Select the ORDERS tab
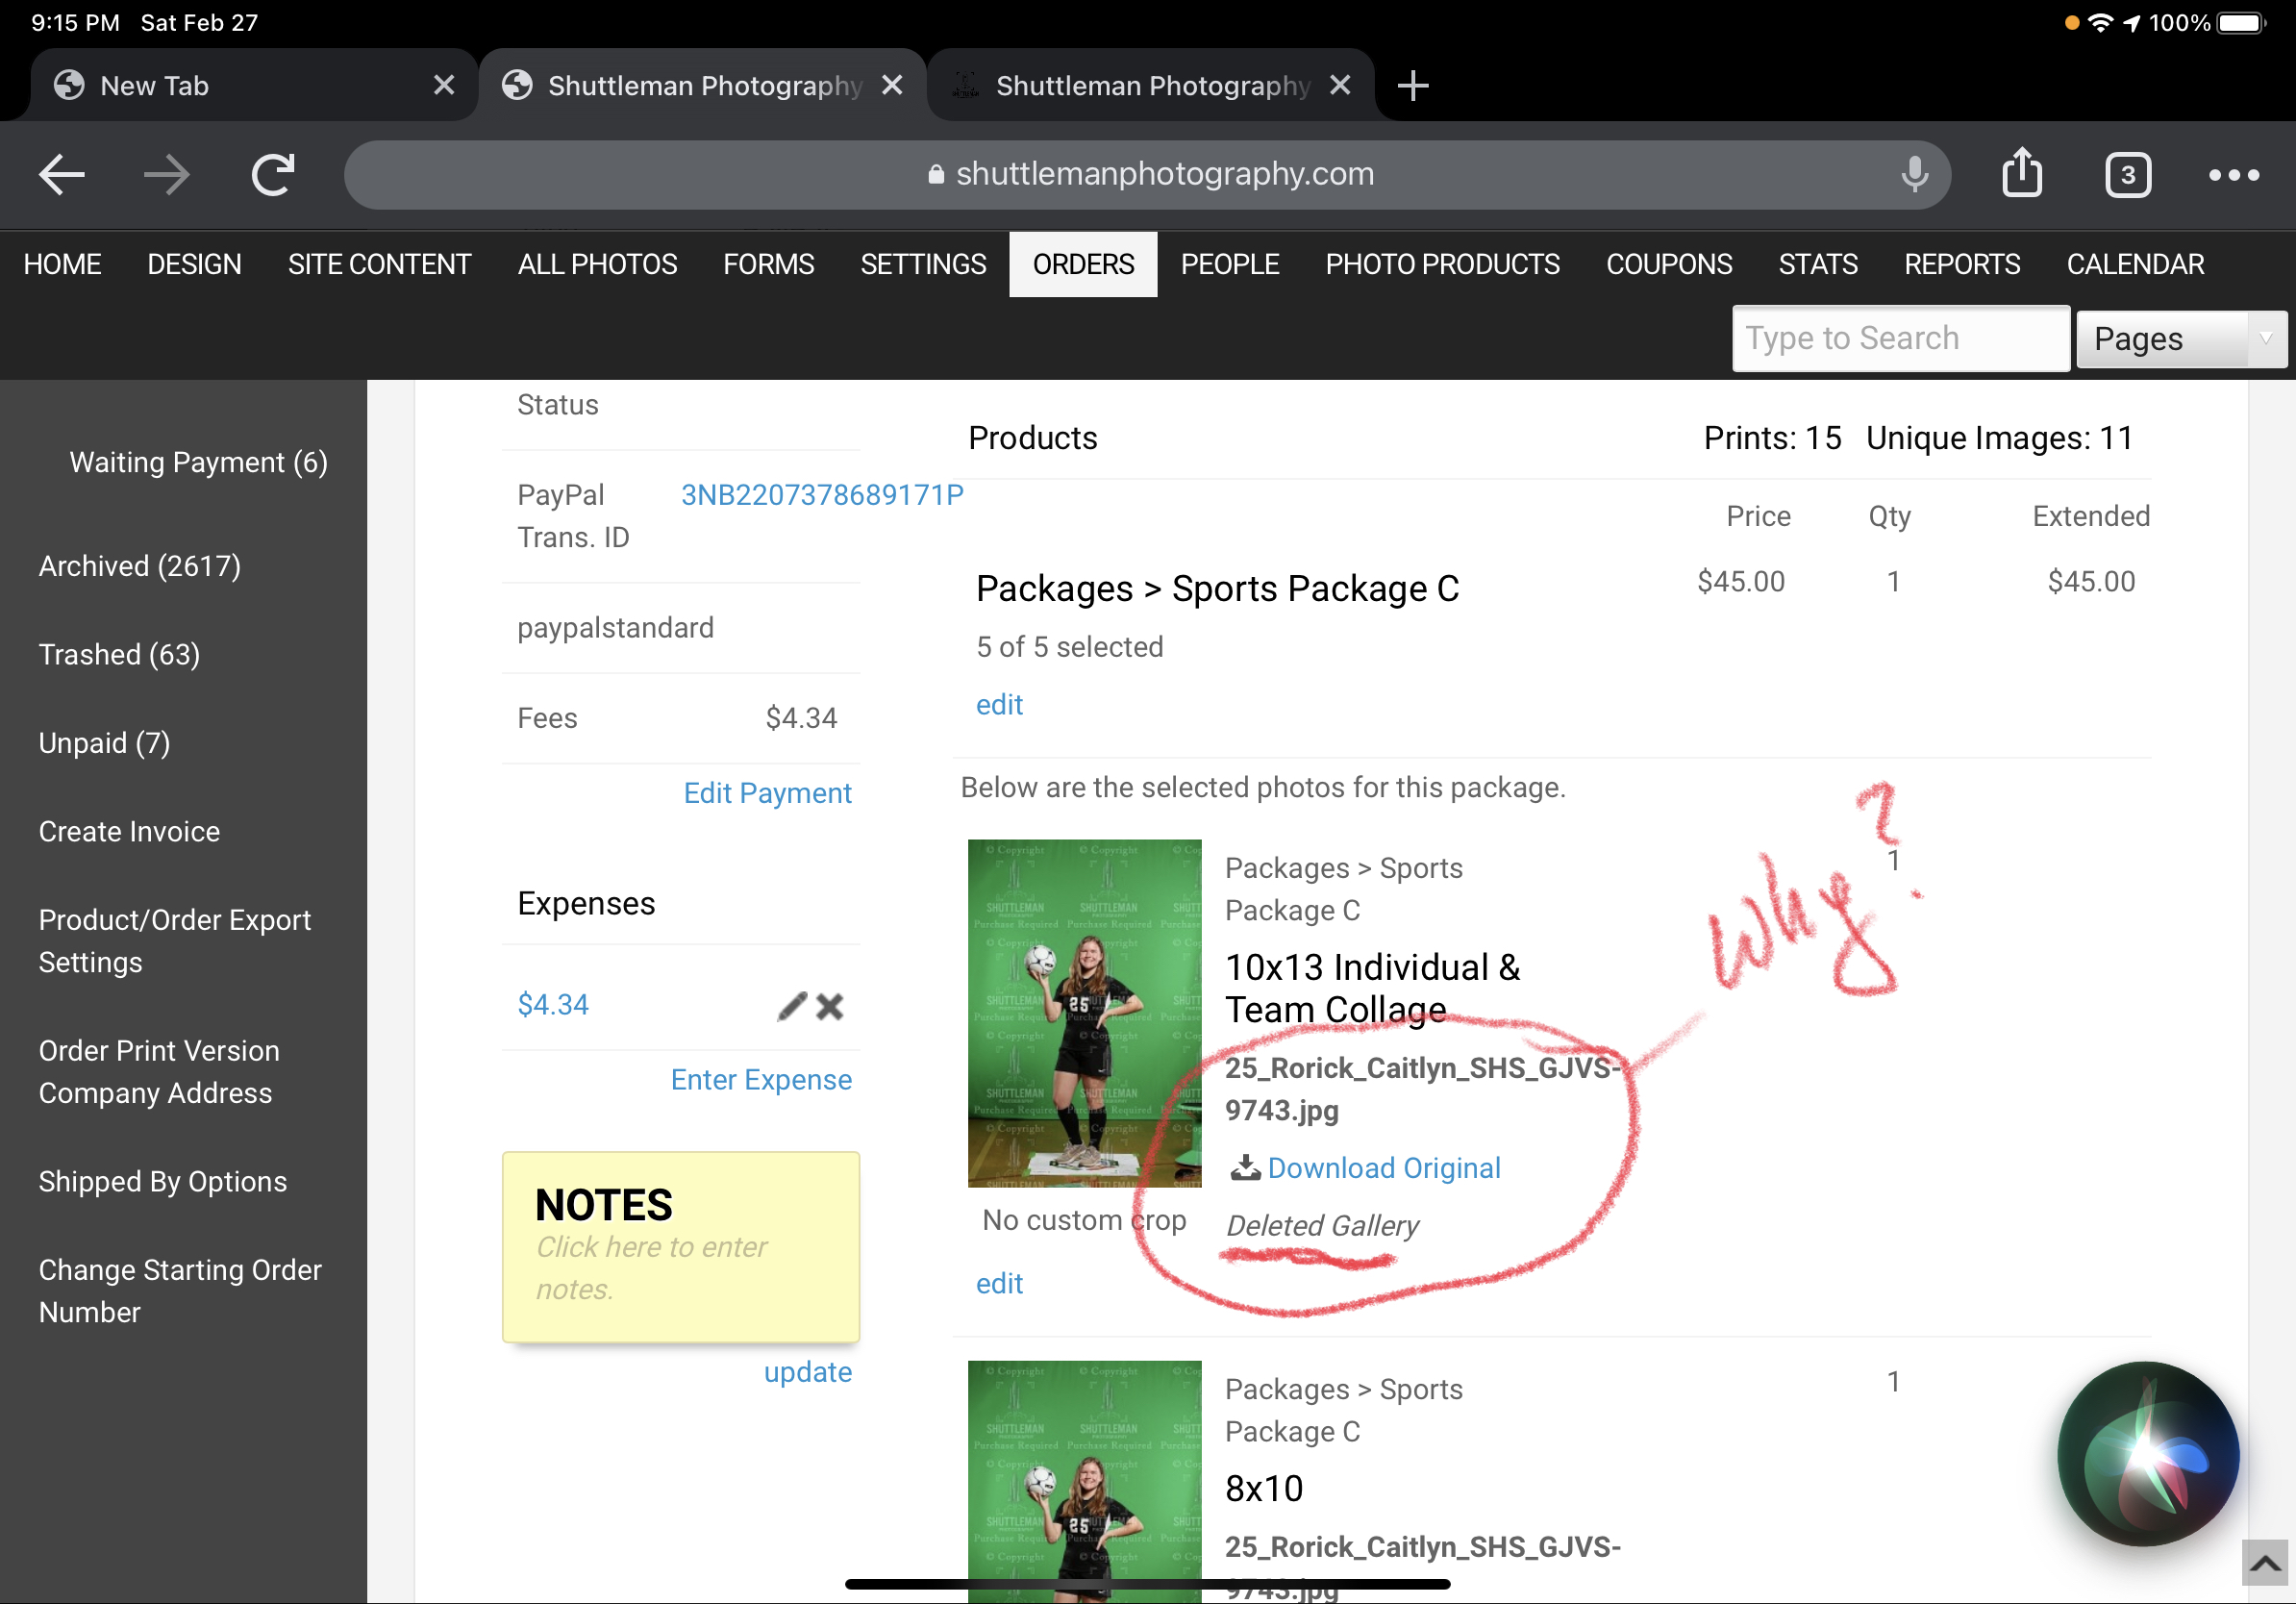2296x1604 pixels. point(1083,264)
